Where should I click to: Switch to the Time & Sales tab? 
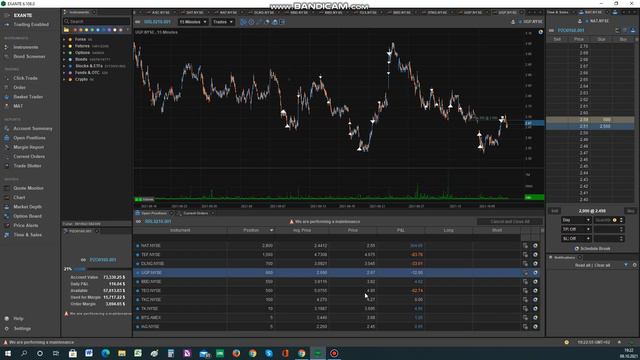point(558,12)
